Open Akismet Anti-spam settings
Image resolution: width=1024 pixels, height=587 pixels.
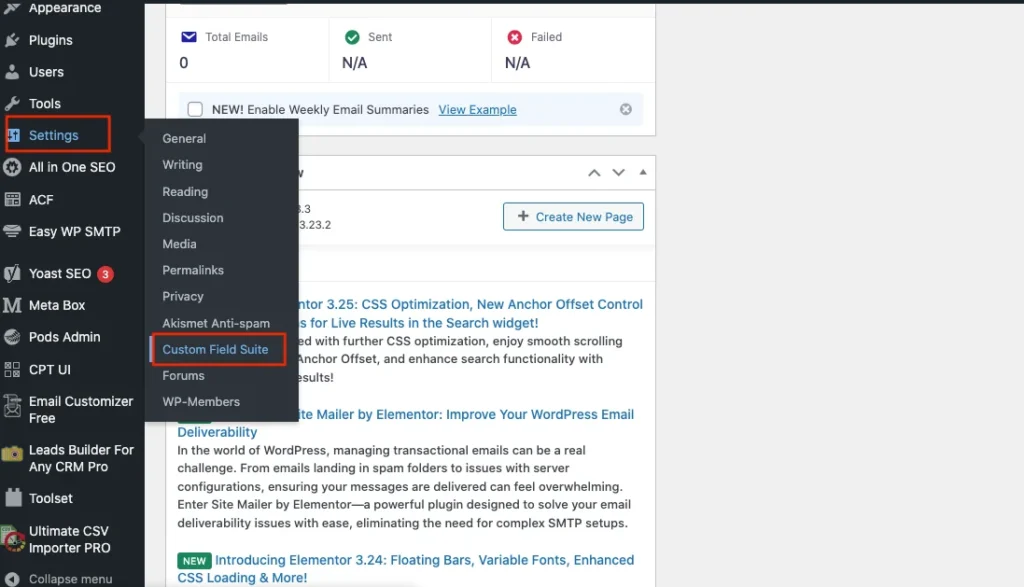[x=216, y=323]
